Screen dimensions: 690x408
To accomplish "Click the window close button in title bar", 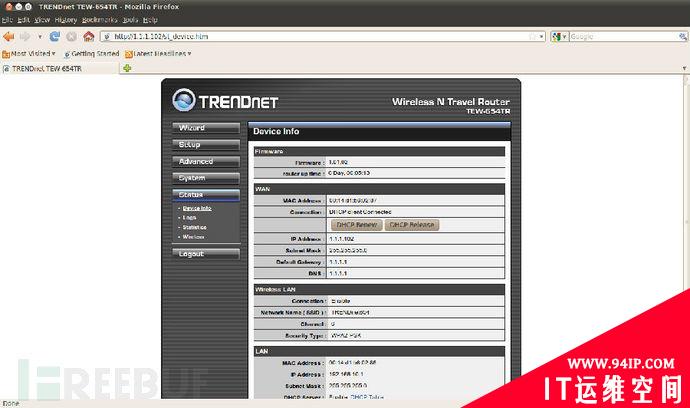I will coord(9,7).
